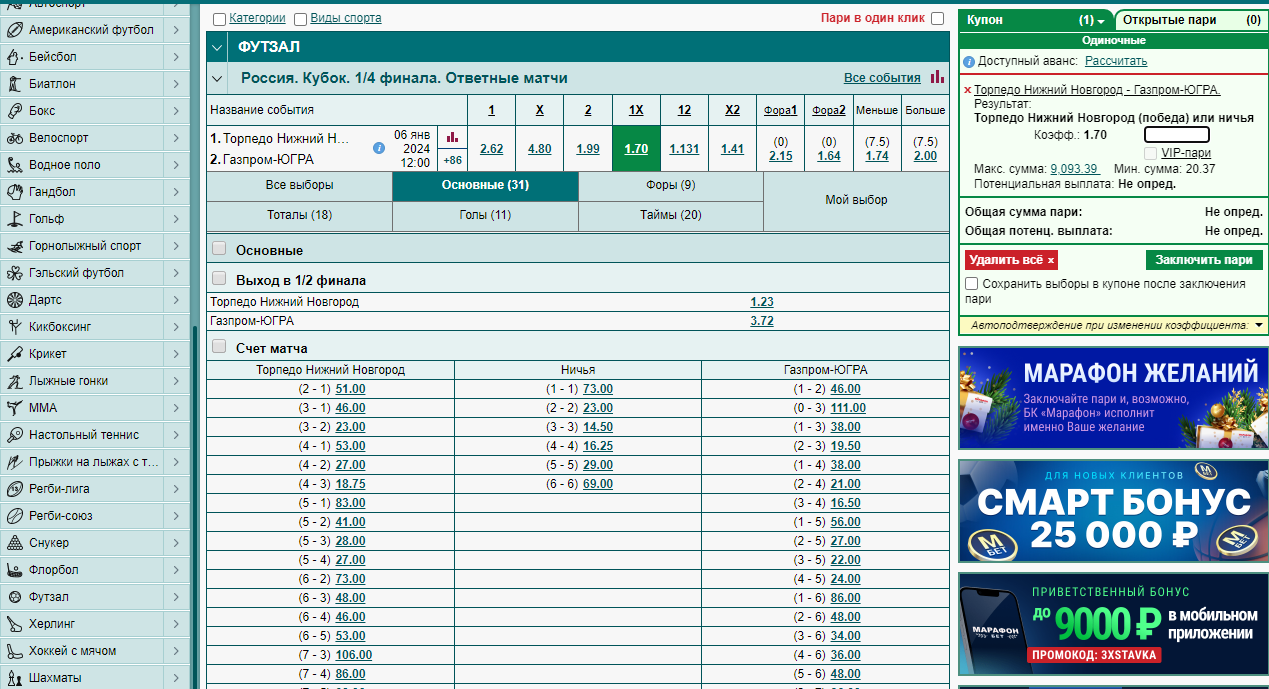Open the Мой выбор tab

856,200
